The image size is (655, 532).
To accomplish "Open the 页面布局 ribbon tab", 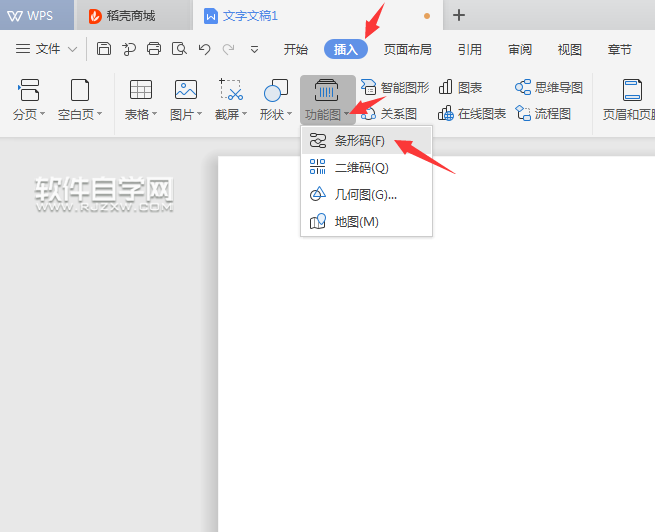I will point(407,50).
